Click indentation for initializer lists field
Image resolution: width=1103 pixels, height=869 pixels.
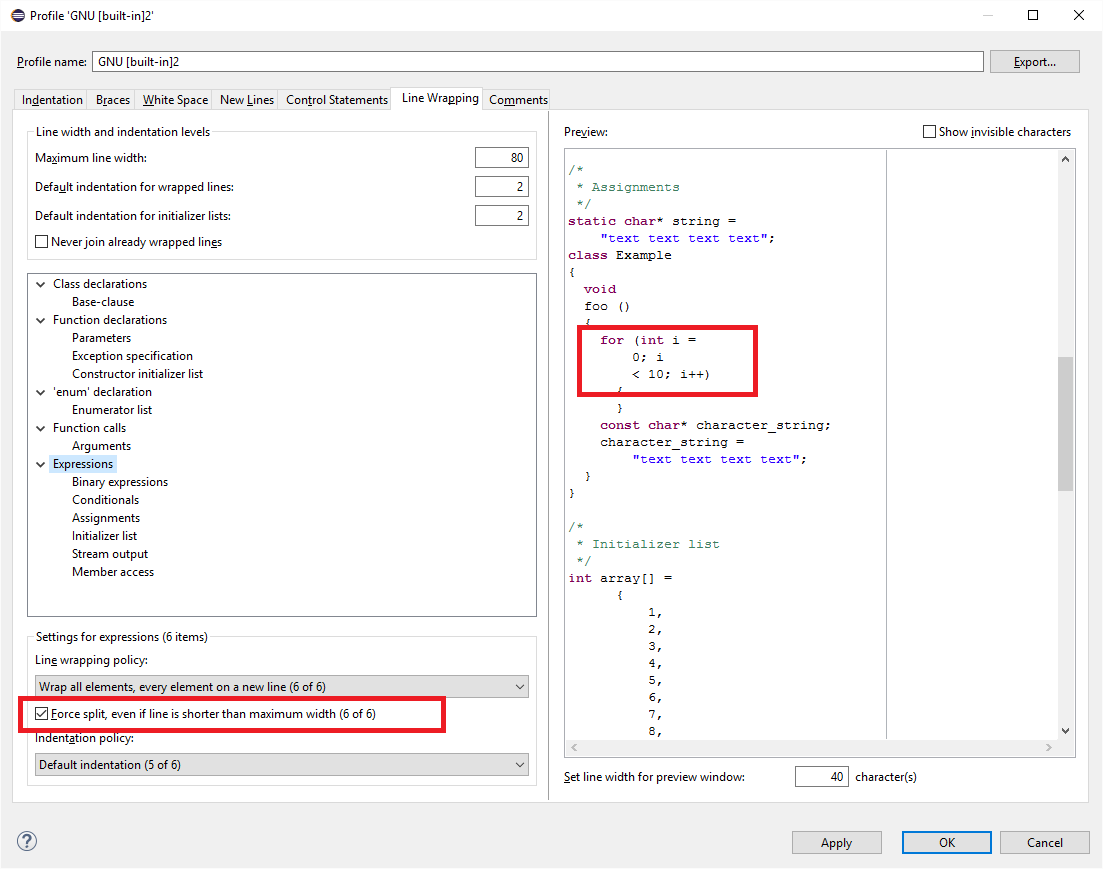coord(502,215)
